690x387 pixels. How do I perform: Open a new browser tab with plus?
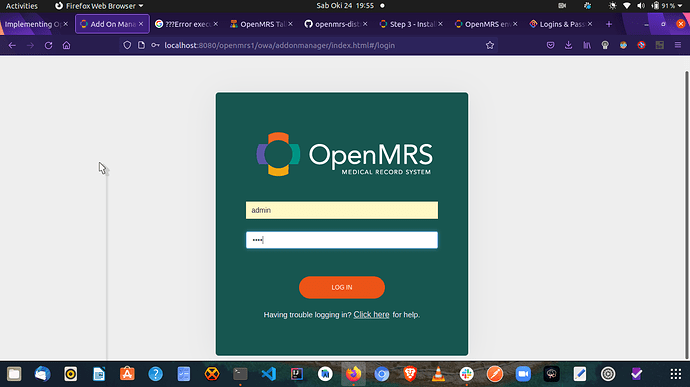coord(609,24)
